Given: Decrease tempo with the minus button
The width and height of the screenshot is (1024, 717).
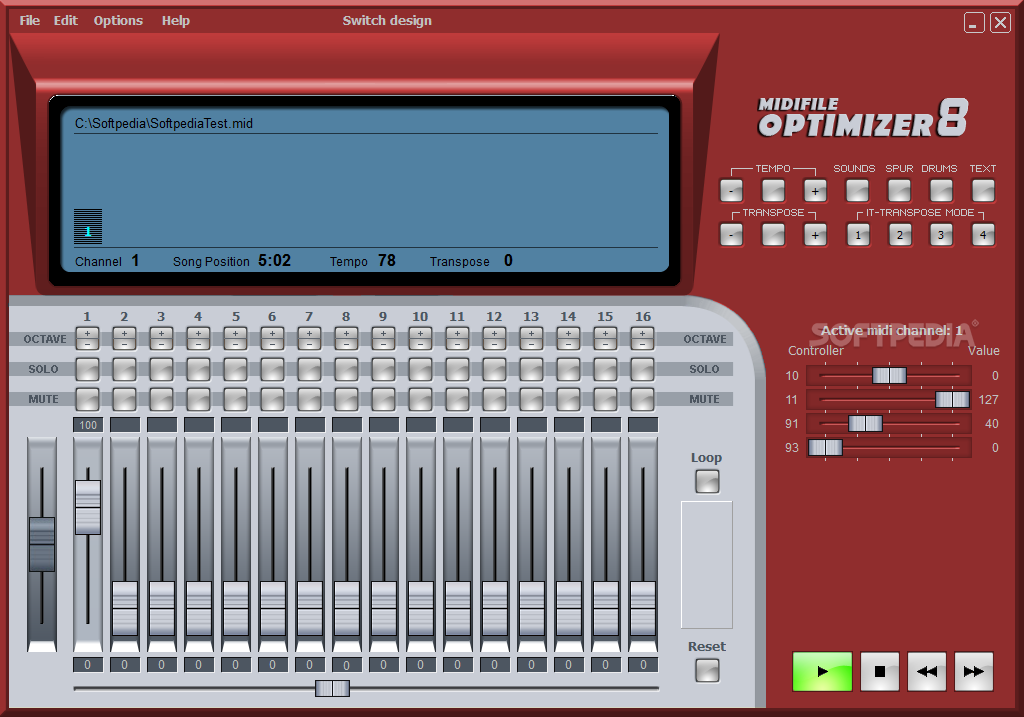Looking at the screenshot, I should point(731,191).
